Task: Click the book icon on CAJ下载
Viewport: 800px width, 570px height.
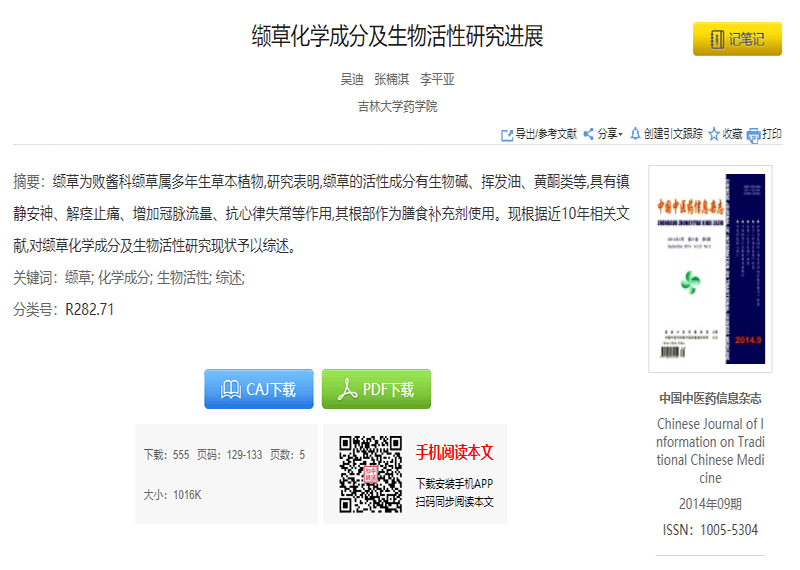Action: click(230, 389)
